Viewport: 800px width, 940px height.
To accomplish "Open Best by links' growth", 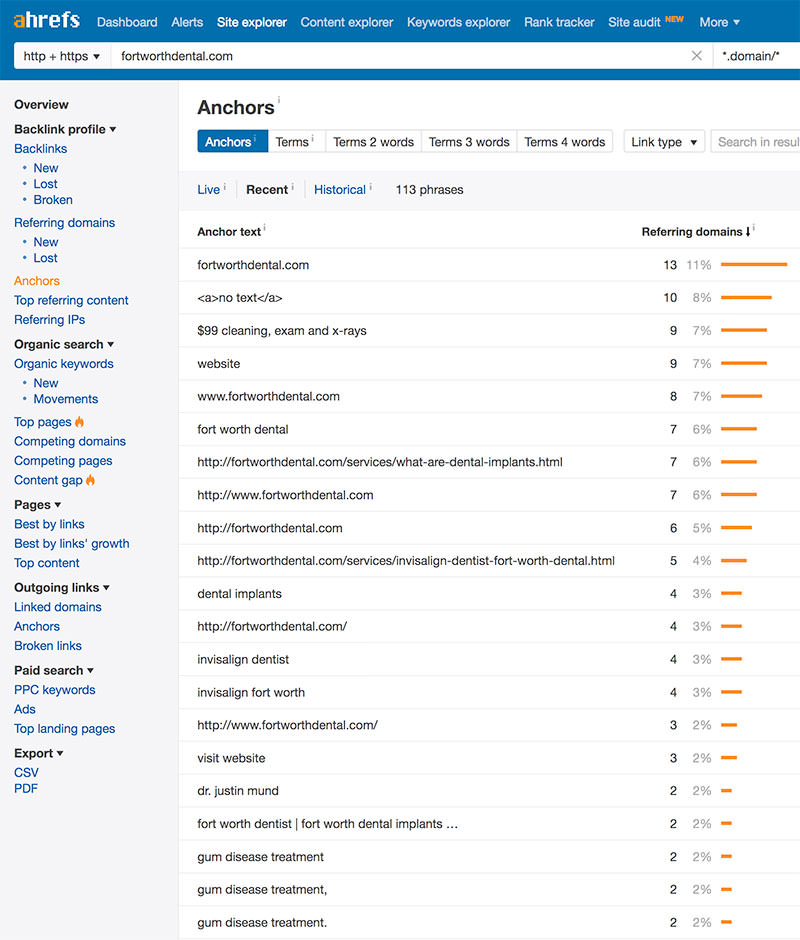I will (x=72, y=544).
